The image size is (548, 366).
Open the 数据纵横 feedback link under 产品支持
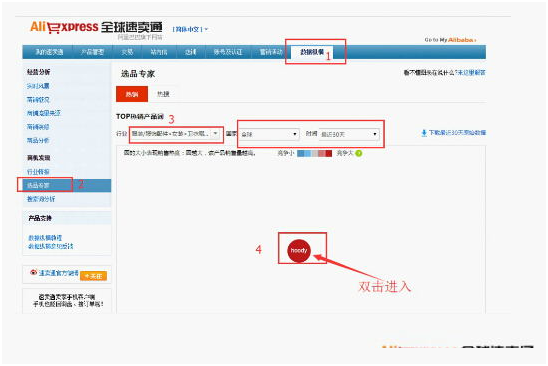click(x=51, y=246)
